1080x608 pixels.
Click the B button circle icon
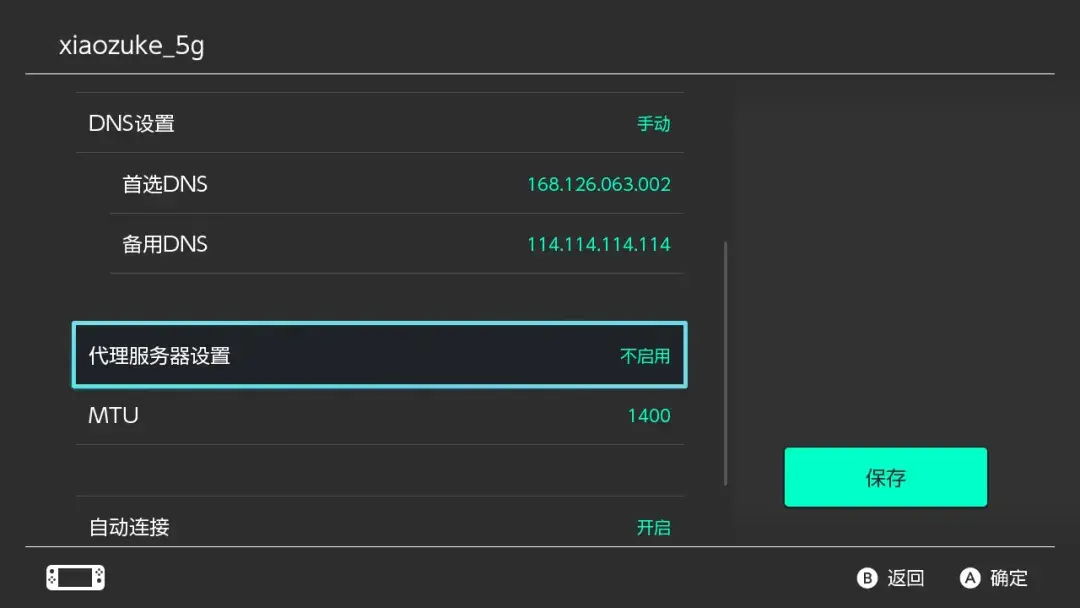point(867,578)
